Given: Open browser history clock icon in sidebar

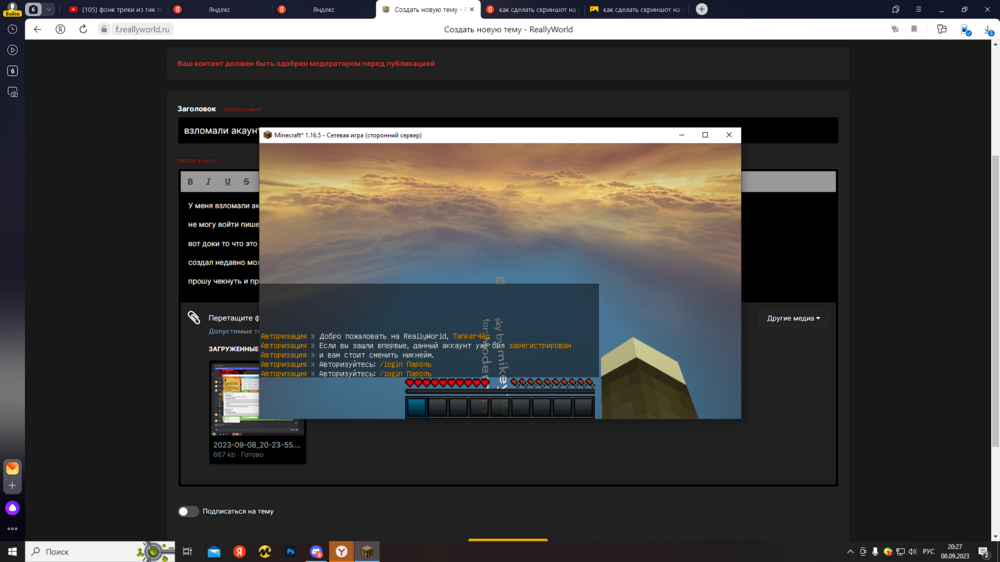Looking at the screenshot, I should pyautogui.click(x=12, y=29).
